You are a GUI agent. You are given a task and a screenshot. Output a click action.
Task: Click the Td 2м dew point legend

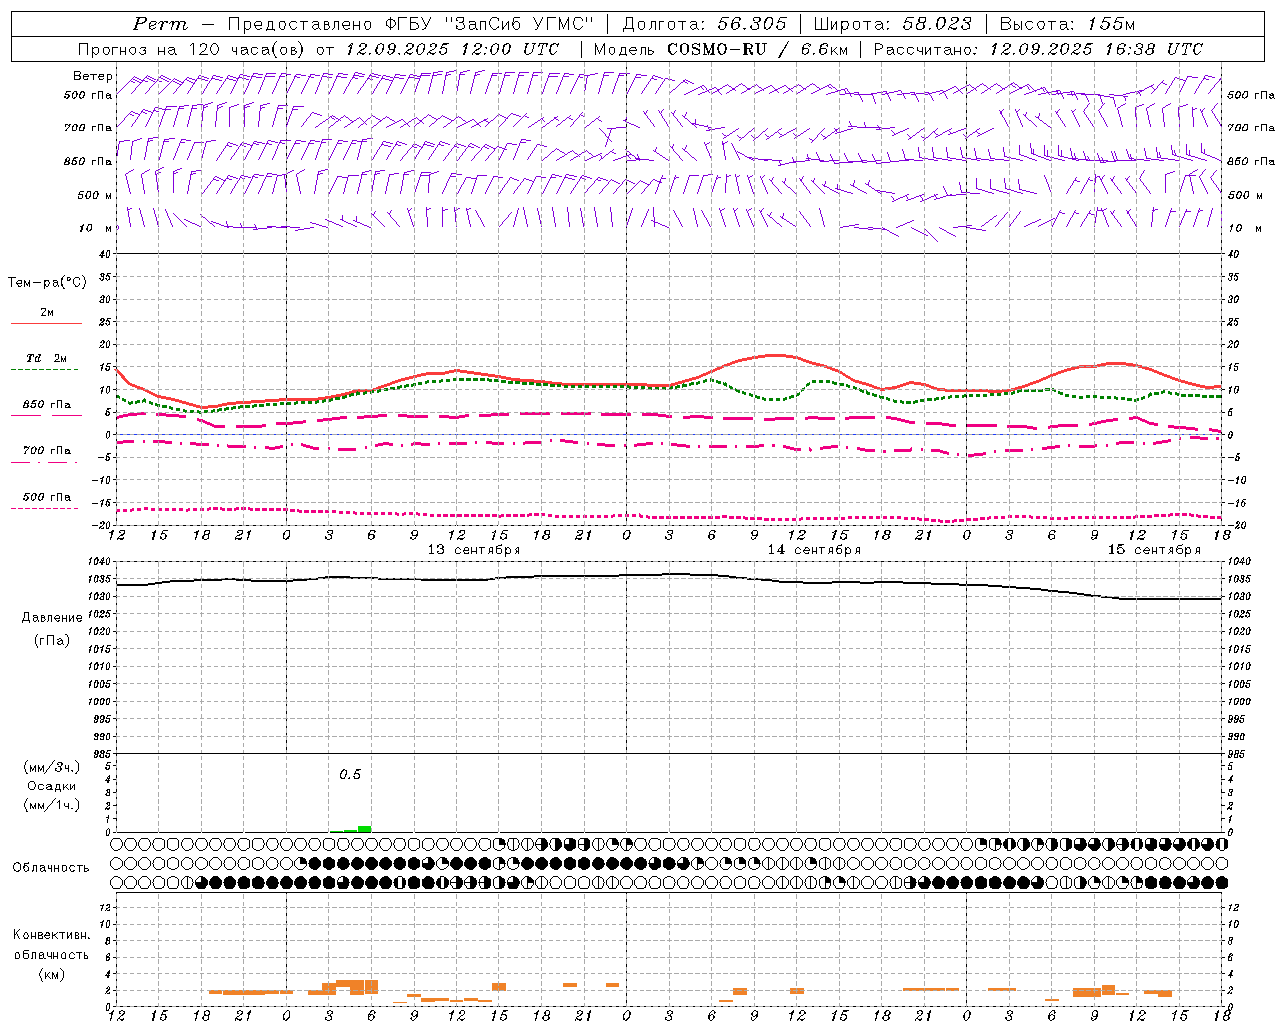pyautogui.click(x=46, y=358)
